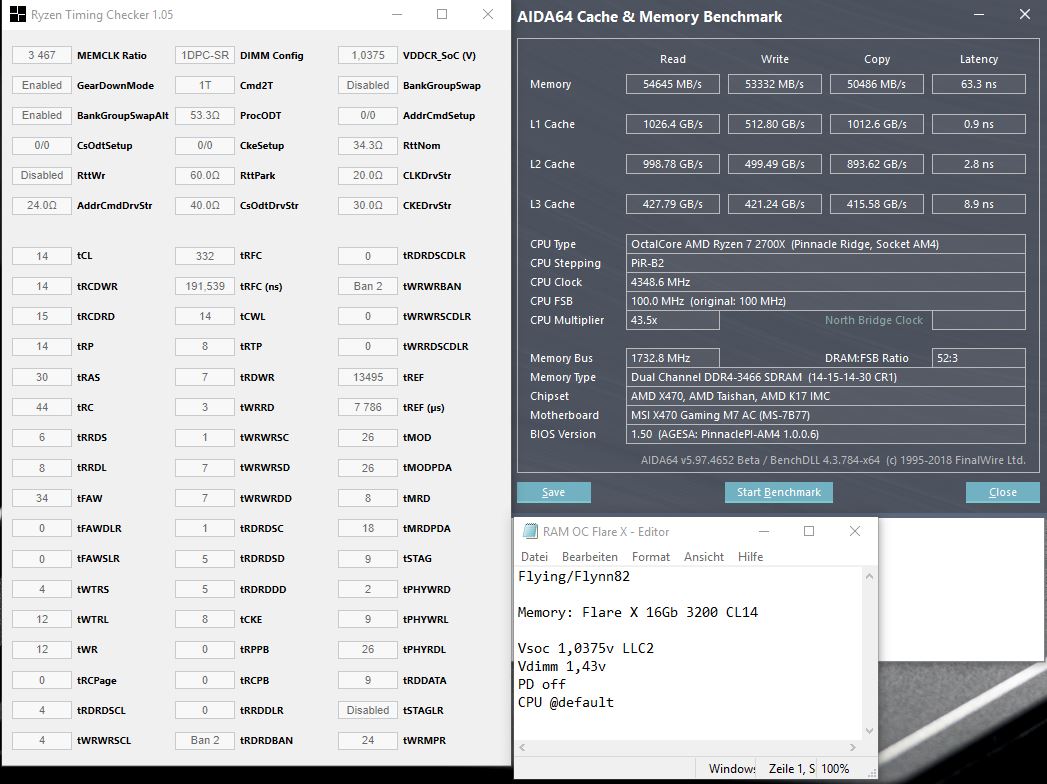This screenshot has width=1047, height=784.
Task: Click the tREF value 13495
Action: click(x=367, y=377)
